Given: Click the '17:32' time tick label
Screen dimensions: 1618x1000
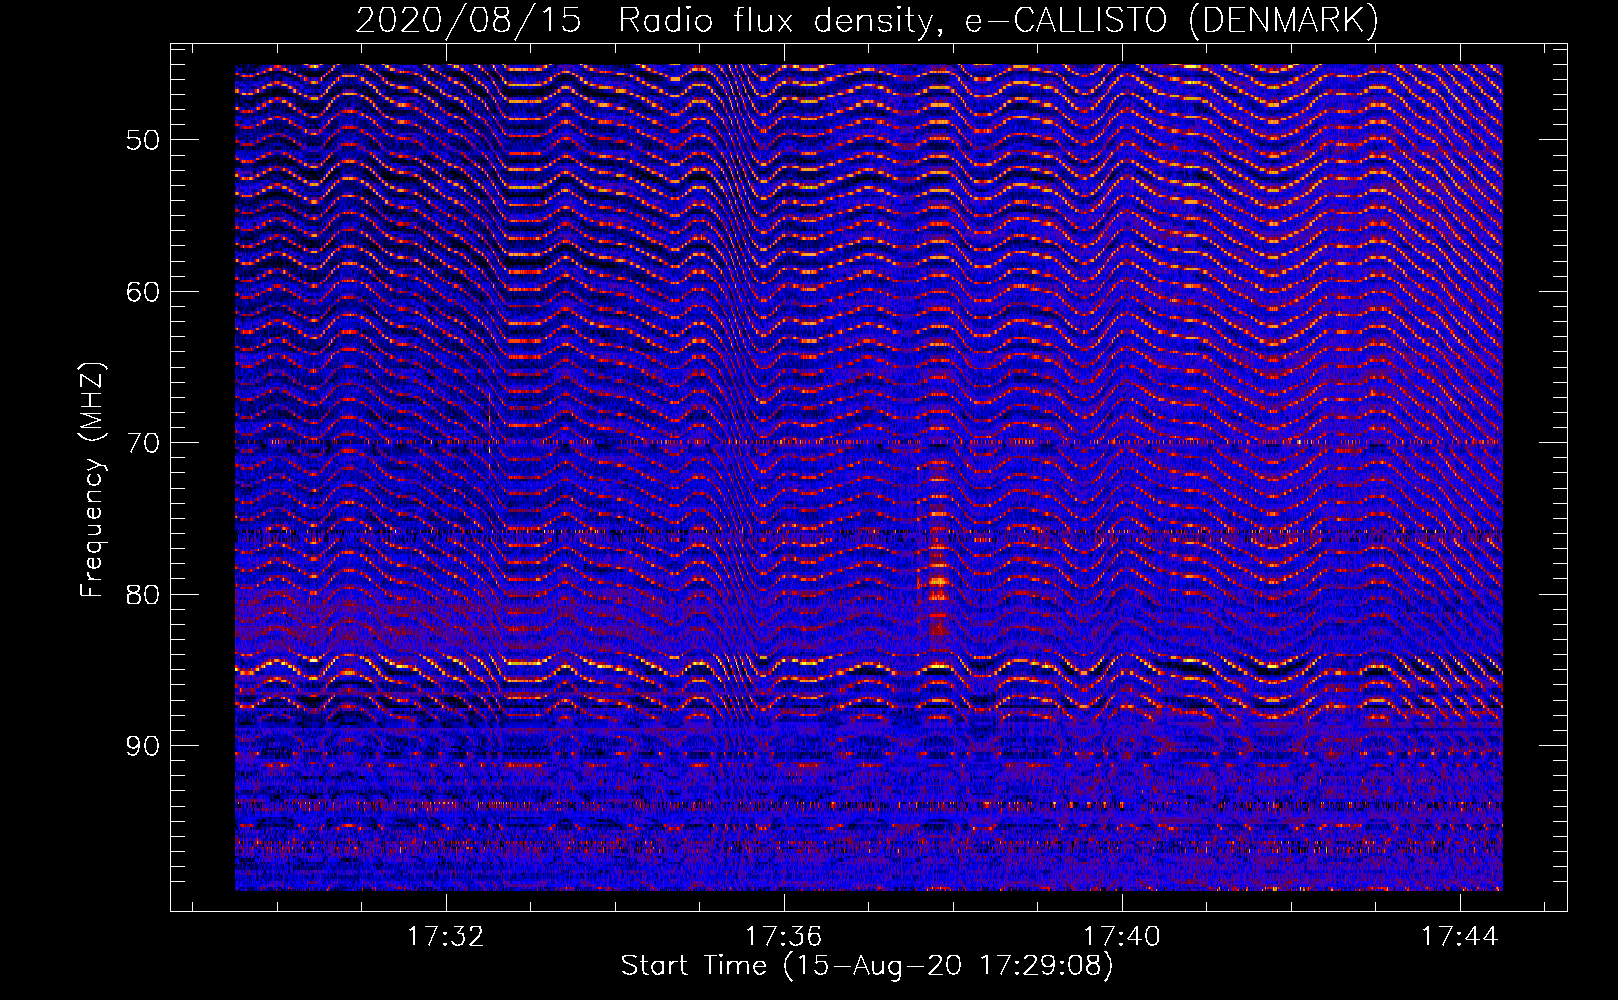Looking at the screenshot, I should pos(446,937).
